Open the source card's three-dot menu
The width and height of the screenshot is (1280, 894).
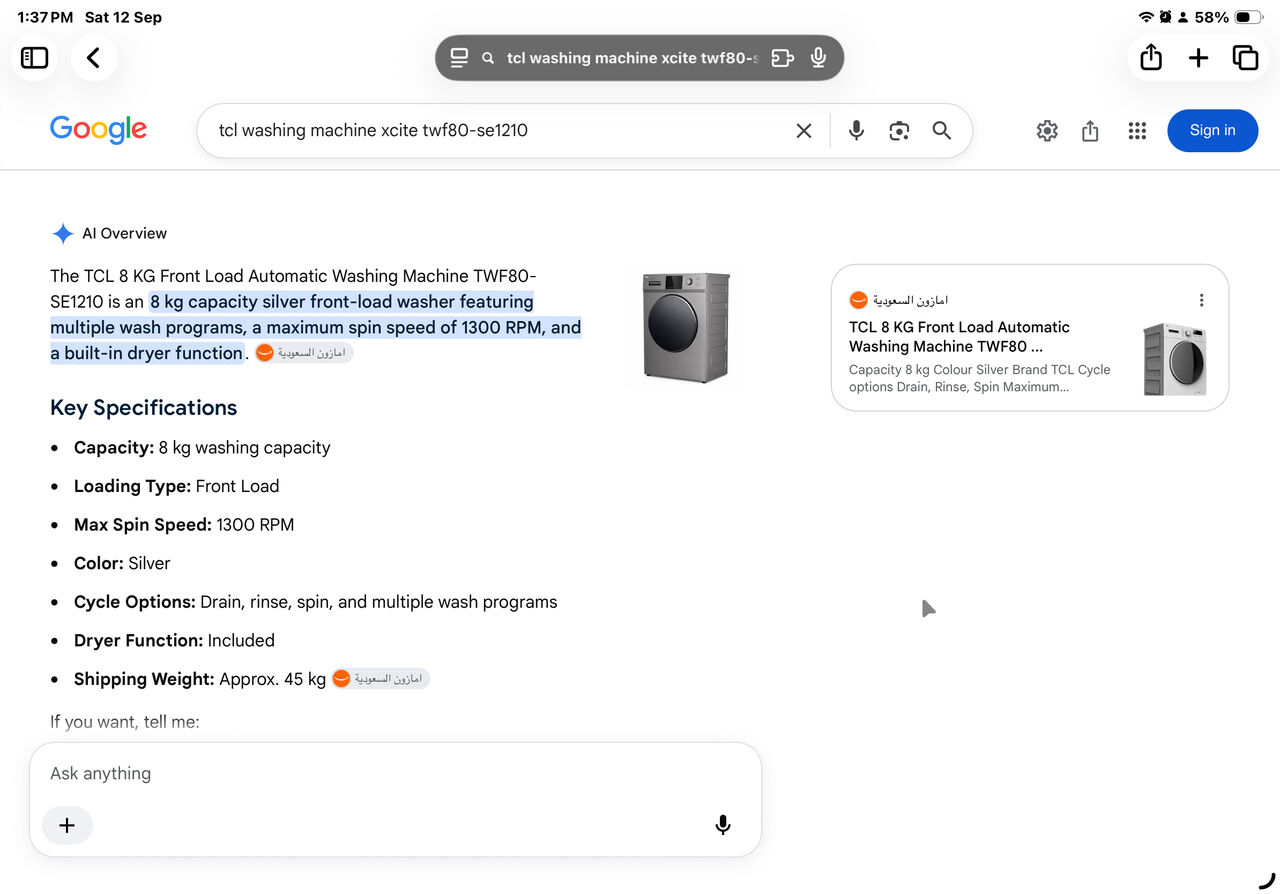tap(1201, 300)
